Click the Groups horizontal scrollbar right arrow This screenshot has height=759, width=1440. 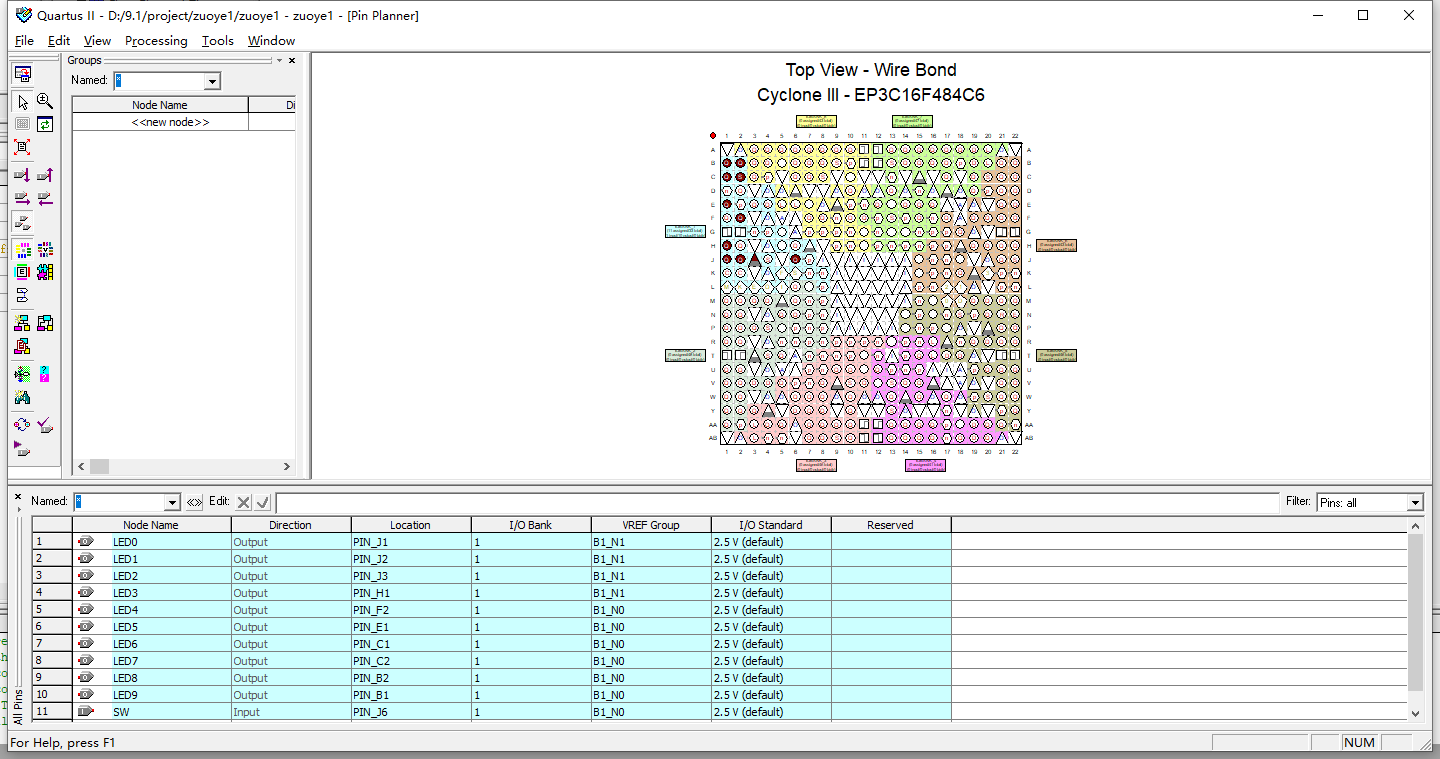point(286,466)
